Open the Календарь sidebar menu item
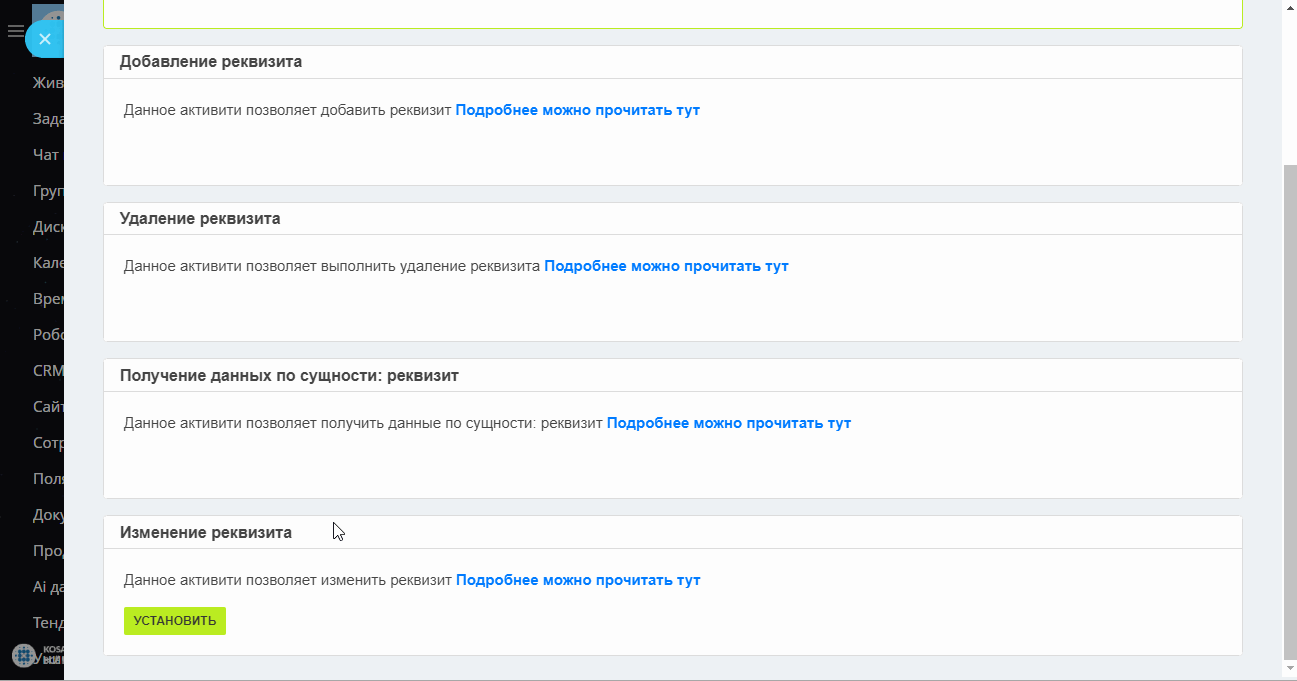This screenshot has height=681, width=1297. tap(48, 263)
